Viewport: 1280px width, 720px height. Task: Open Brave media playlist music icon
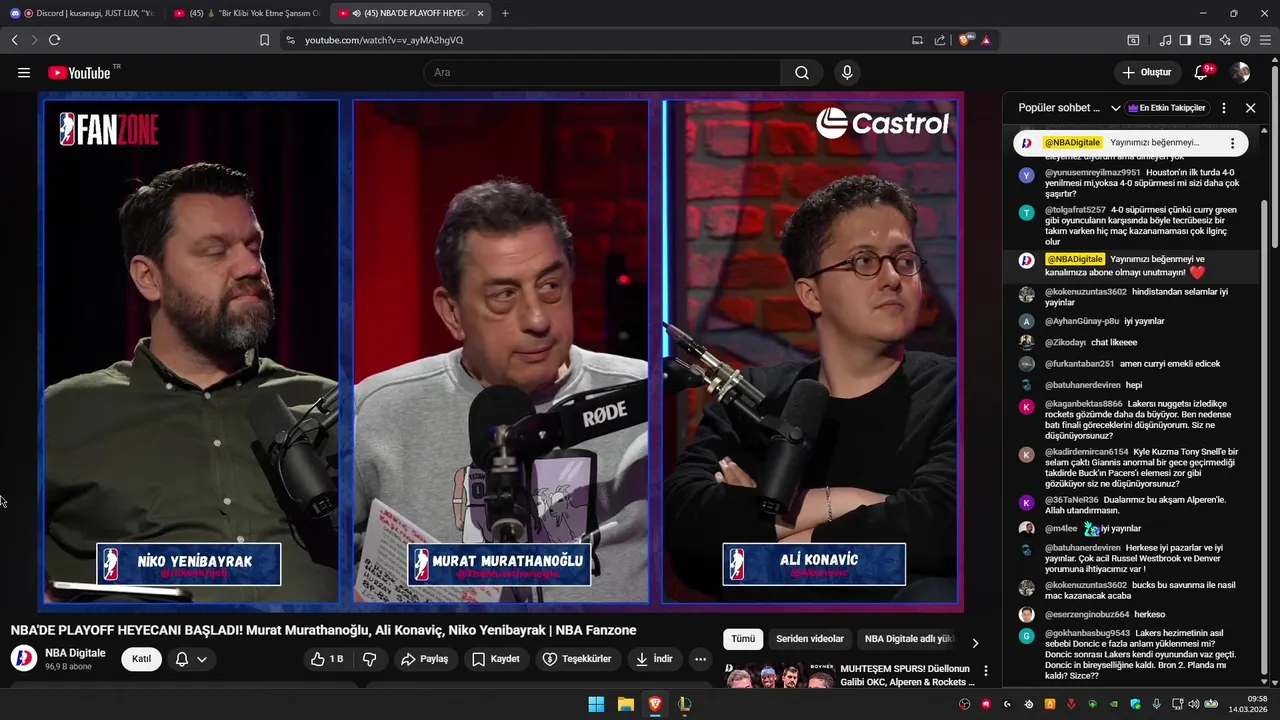(1165, 40)
